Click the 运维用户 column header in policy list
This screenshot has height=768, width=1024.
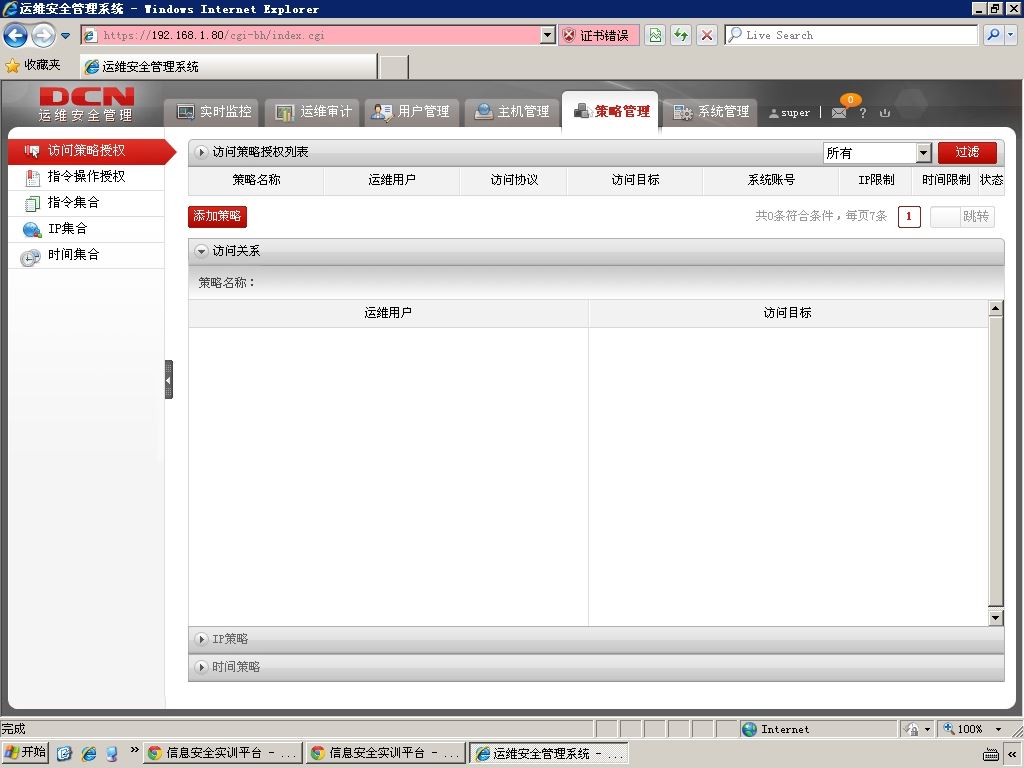[x=392, y=180]
